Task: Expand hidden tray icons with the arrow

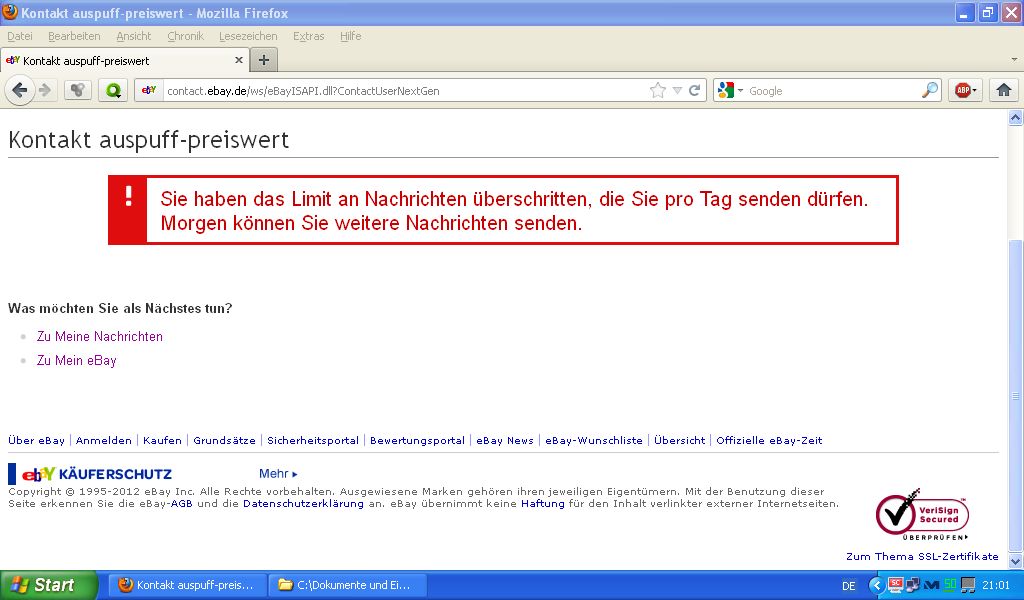Action: click(876, 585)
